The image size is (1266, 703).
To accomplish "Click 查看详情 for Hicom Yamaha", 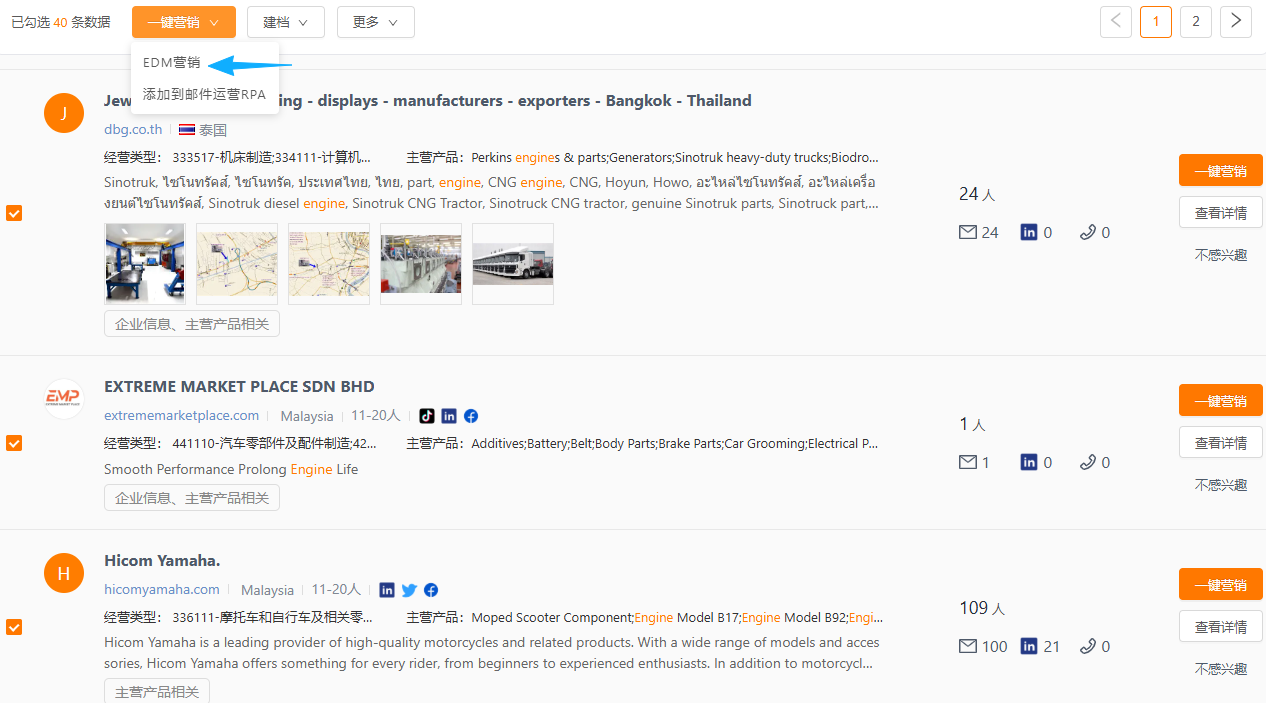I will click(x=1221, y=626).
